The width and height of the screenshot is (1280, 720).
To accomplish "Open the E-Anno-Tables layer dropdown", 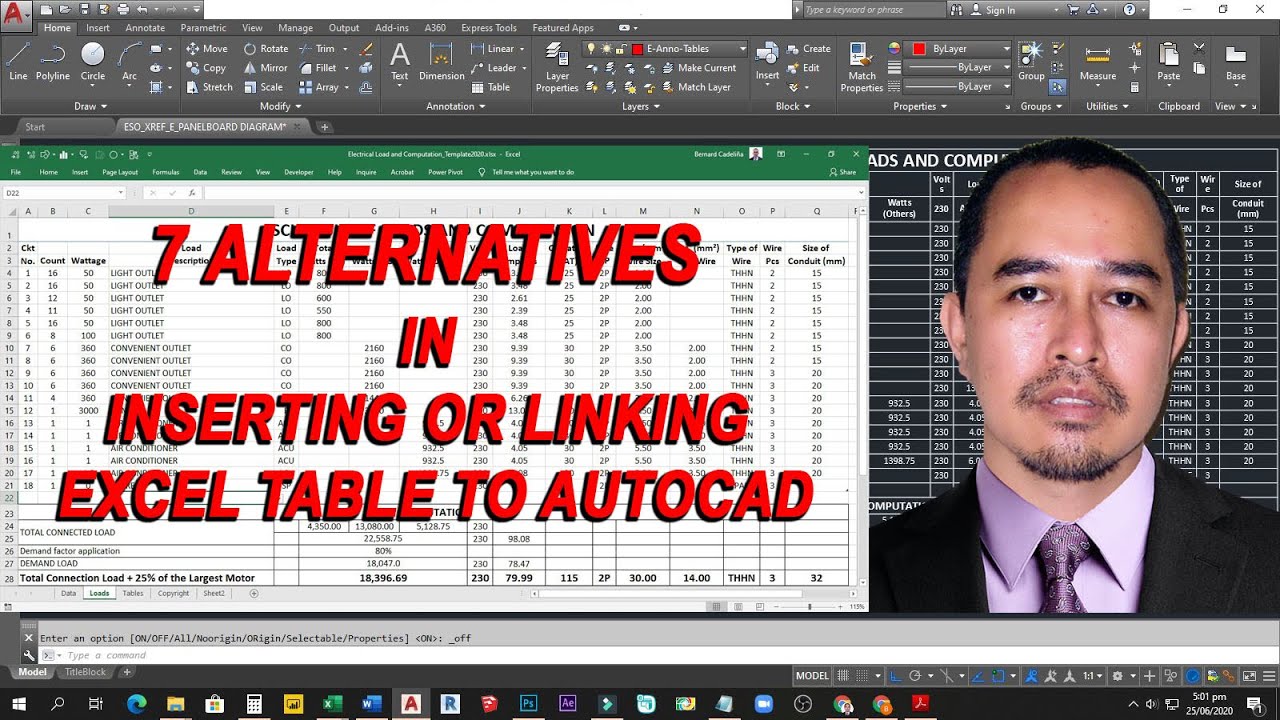I will point(742,48).
